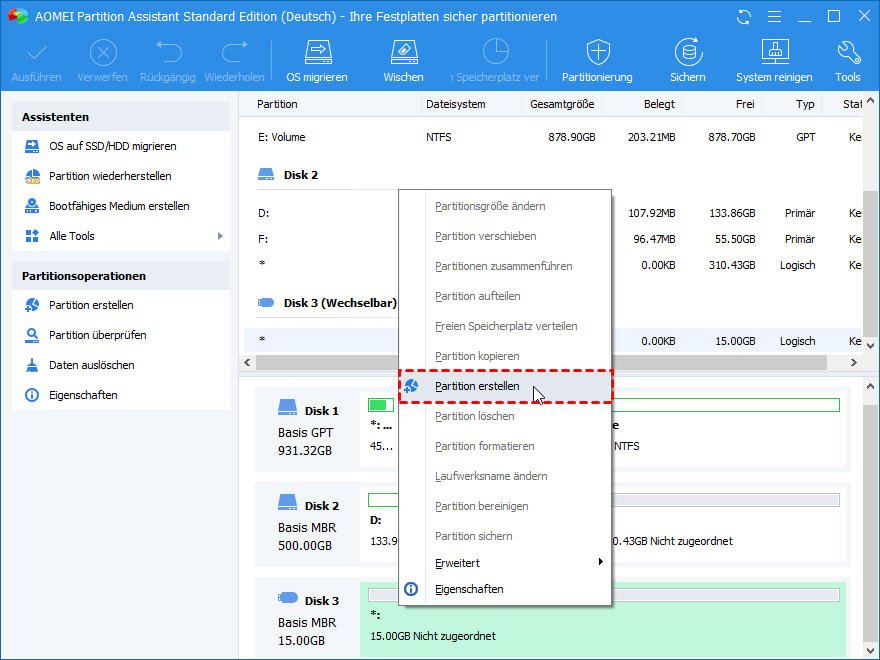Click down arrow of partition list scrollbar
The height and width of the screenshot is (660, 880).
pos(870,346)
